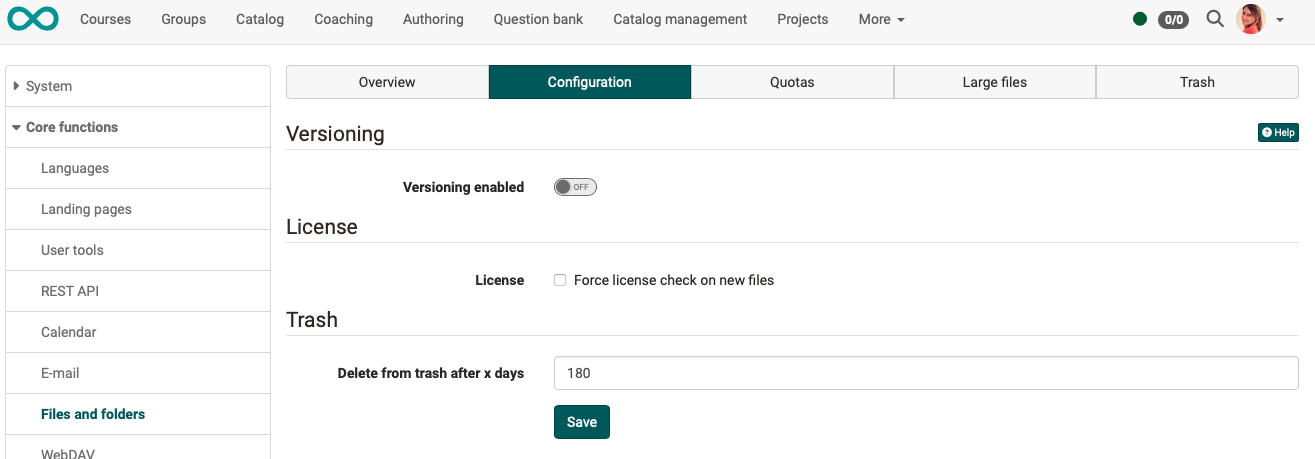The height and width of the screenshot is (459, 1315).
Task: Click the green online status dot
Action: [1140, 19]
